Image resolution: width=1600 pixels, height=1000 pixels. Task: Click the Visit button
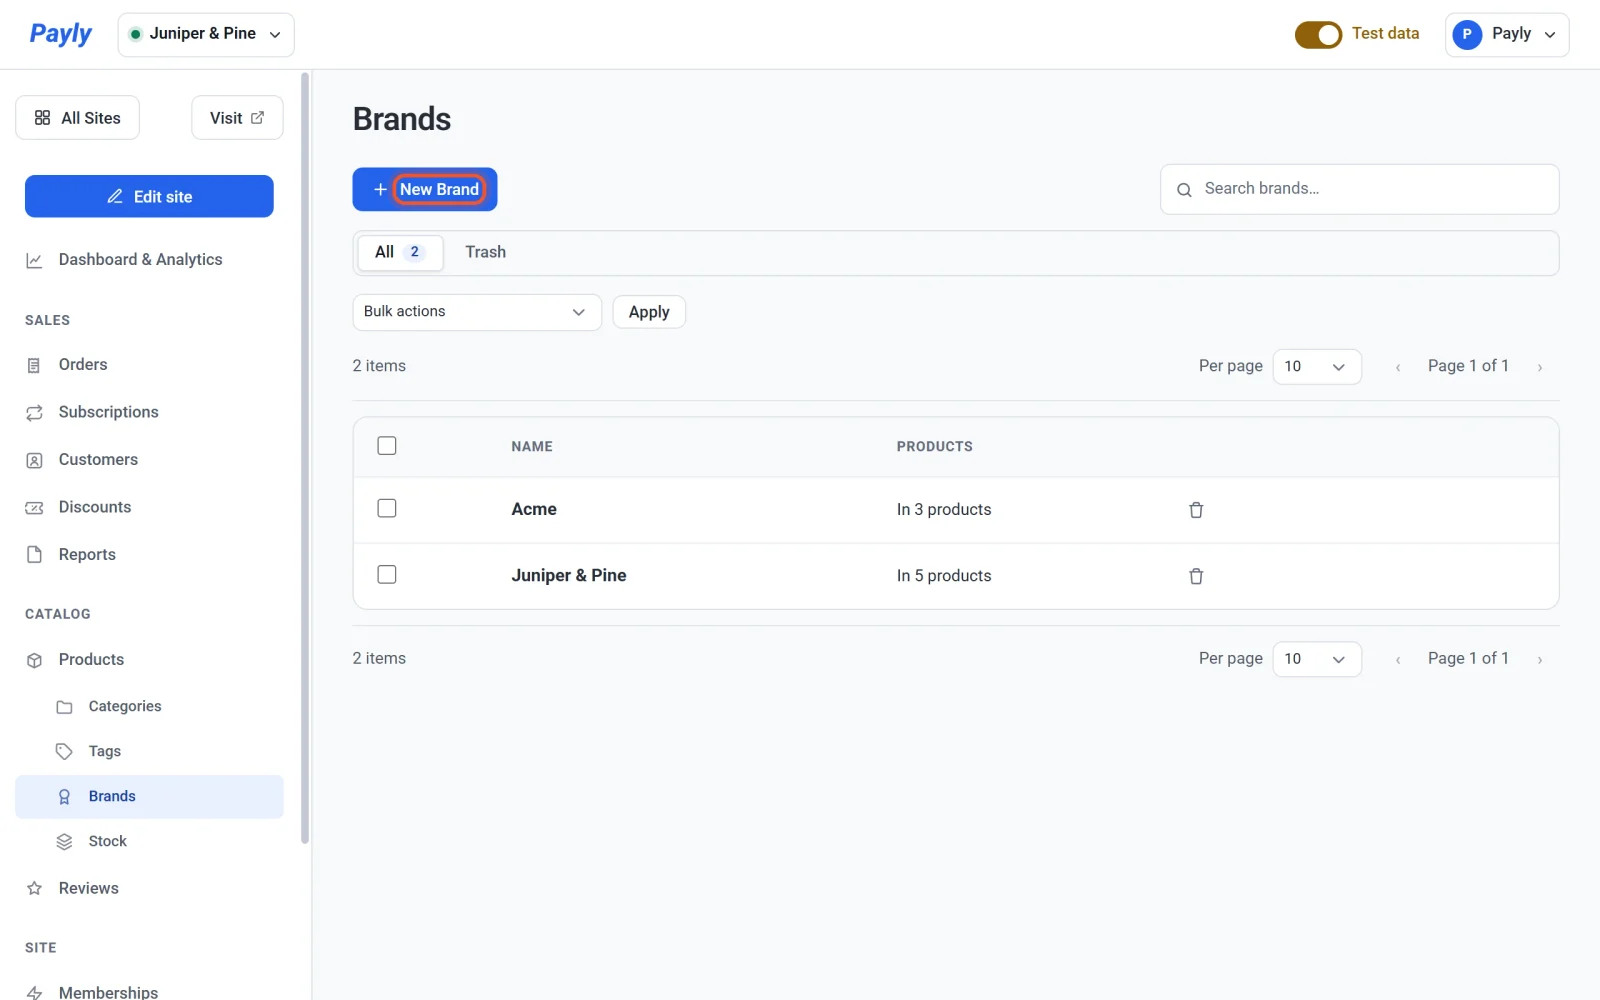237,118
